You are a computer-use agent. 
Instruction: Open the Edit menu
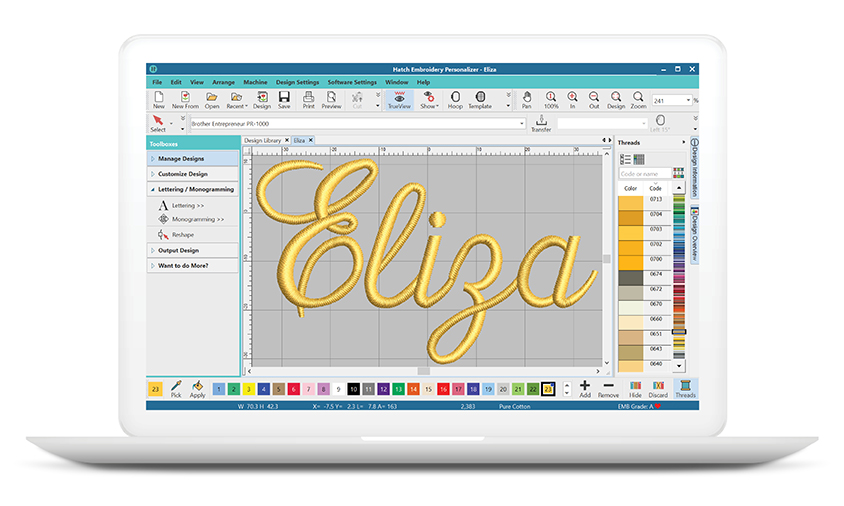tap(176, 82)
